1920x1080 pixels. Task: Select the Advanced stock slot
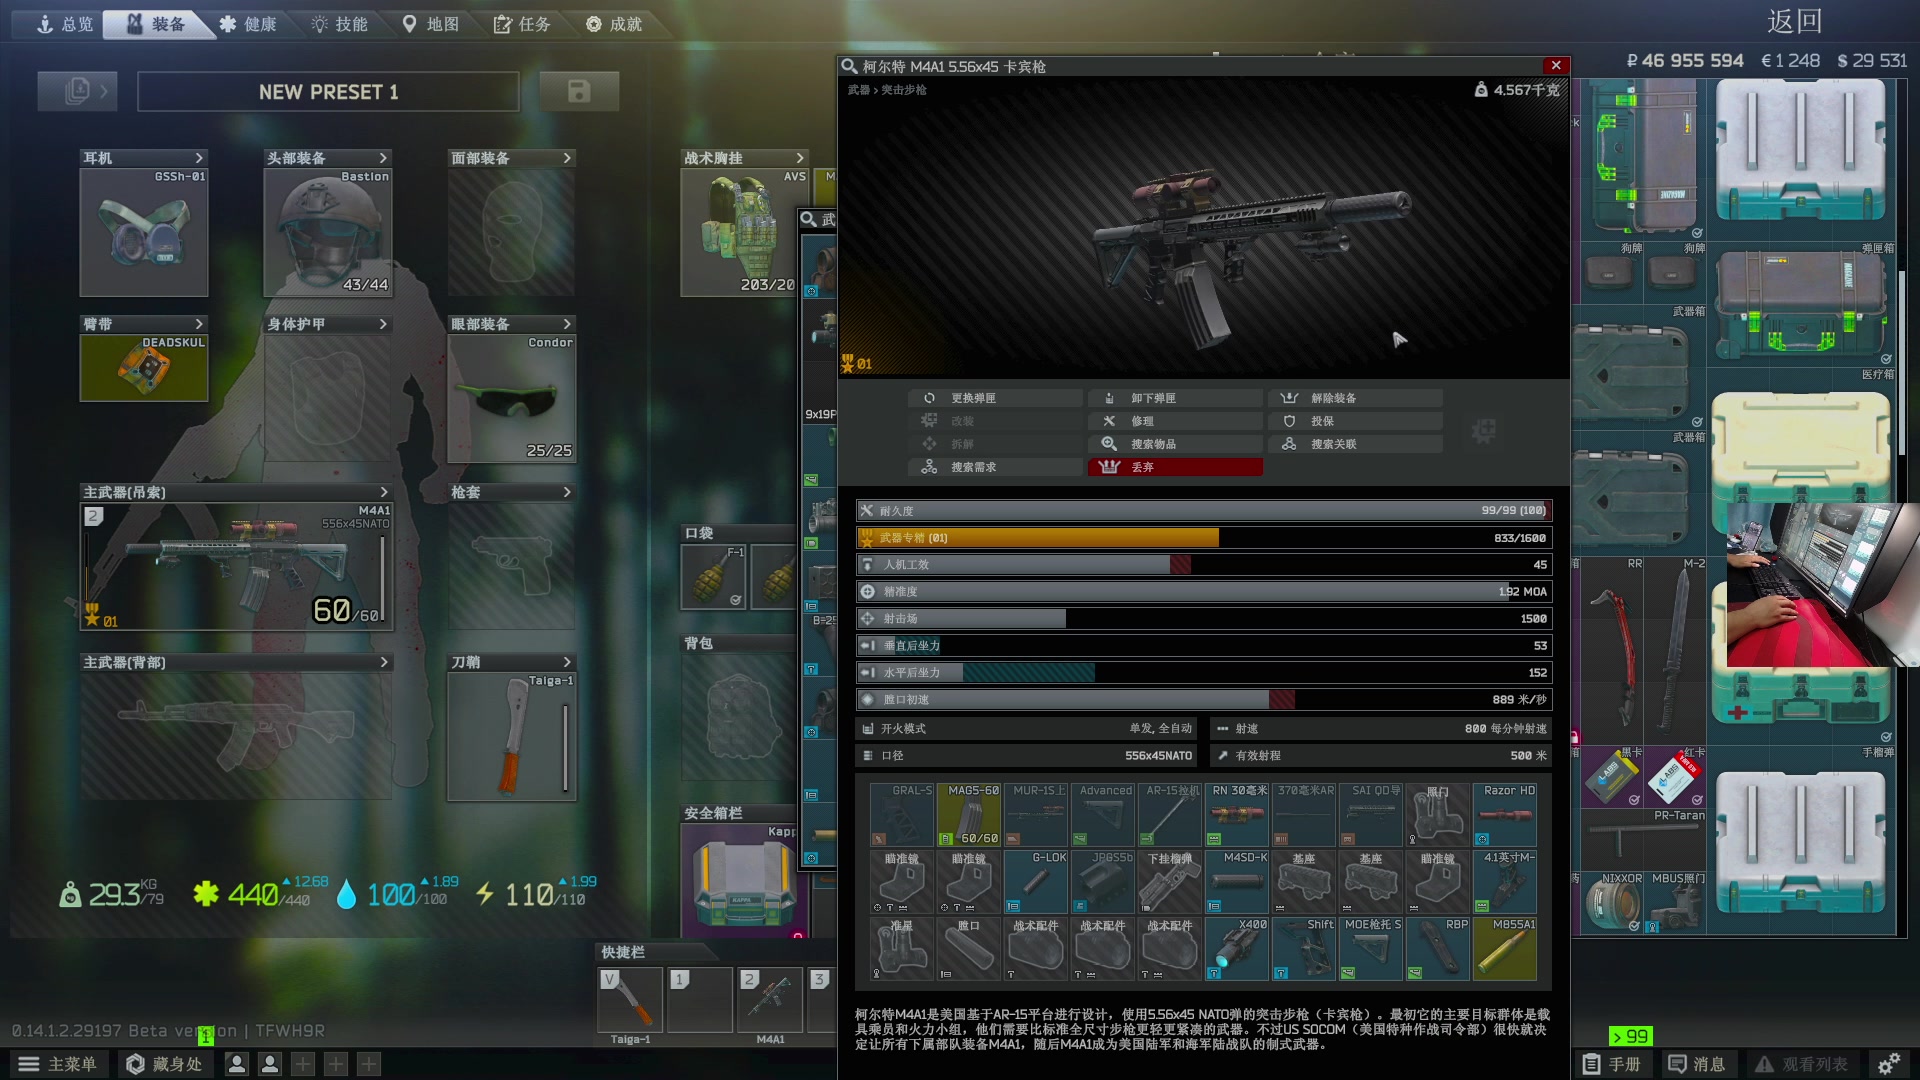[x=1103, y=815]
